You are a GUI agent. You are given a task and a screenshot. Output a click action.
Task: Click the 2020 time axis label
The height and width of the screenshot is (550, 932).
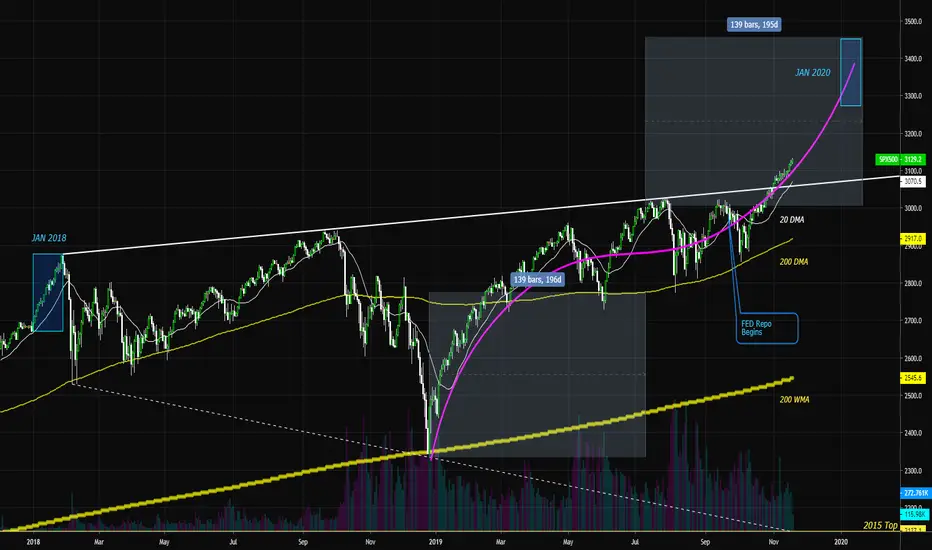(840, 542)
